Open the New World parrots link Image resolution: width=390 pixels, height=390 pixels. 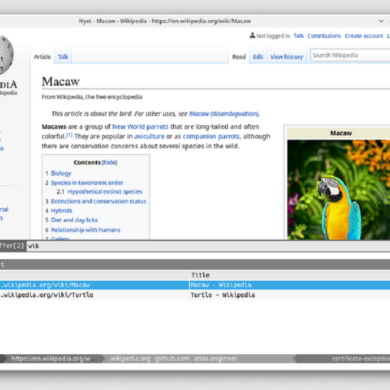(x=140, y=127)
